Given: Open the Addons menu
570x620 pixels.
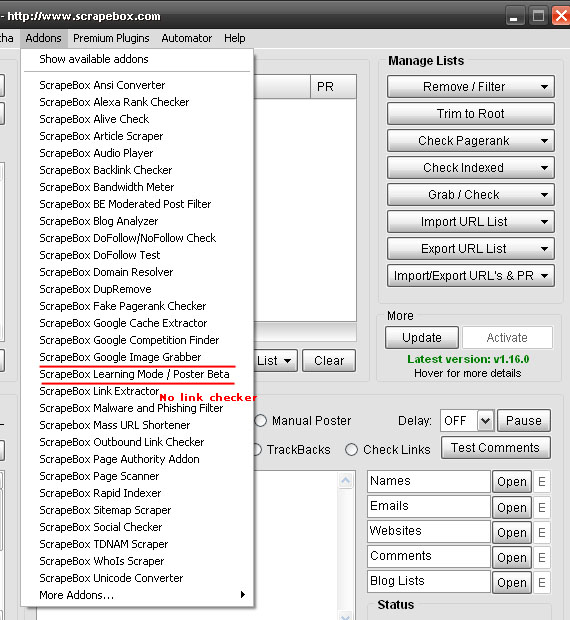Looking at the screenshot, I should pyautogui.click(x=43, y=38).
